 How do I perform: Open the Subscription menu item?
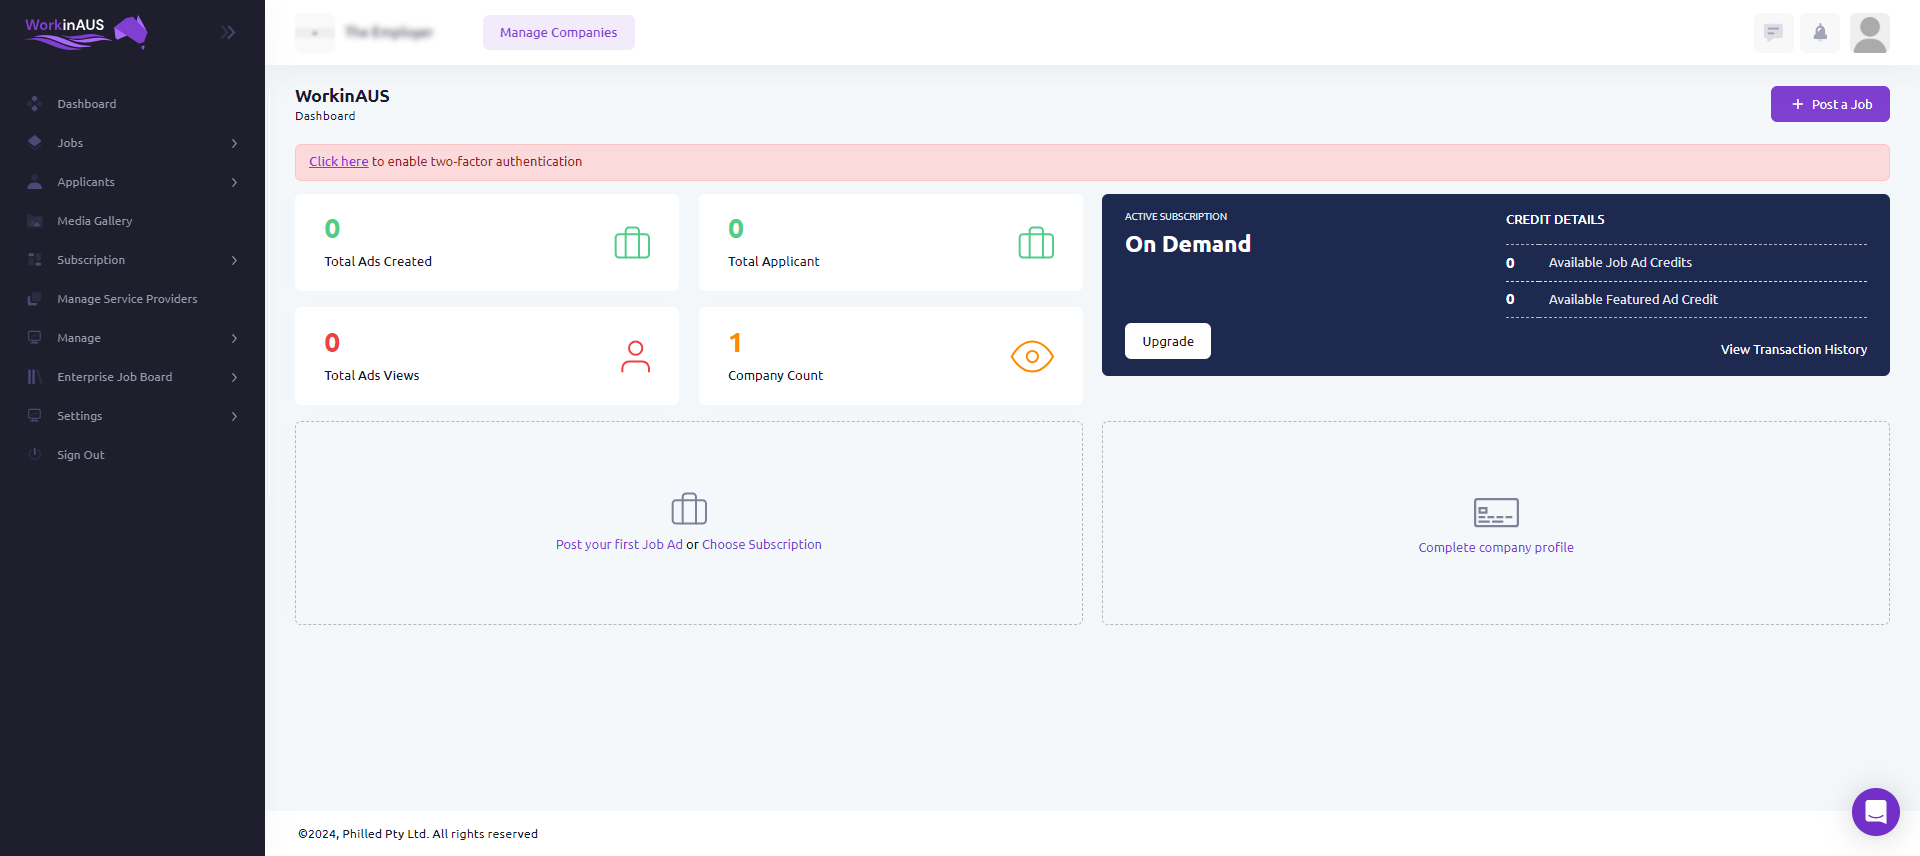coord(91,260)
